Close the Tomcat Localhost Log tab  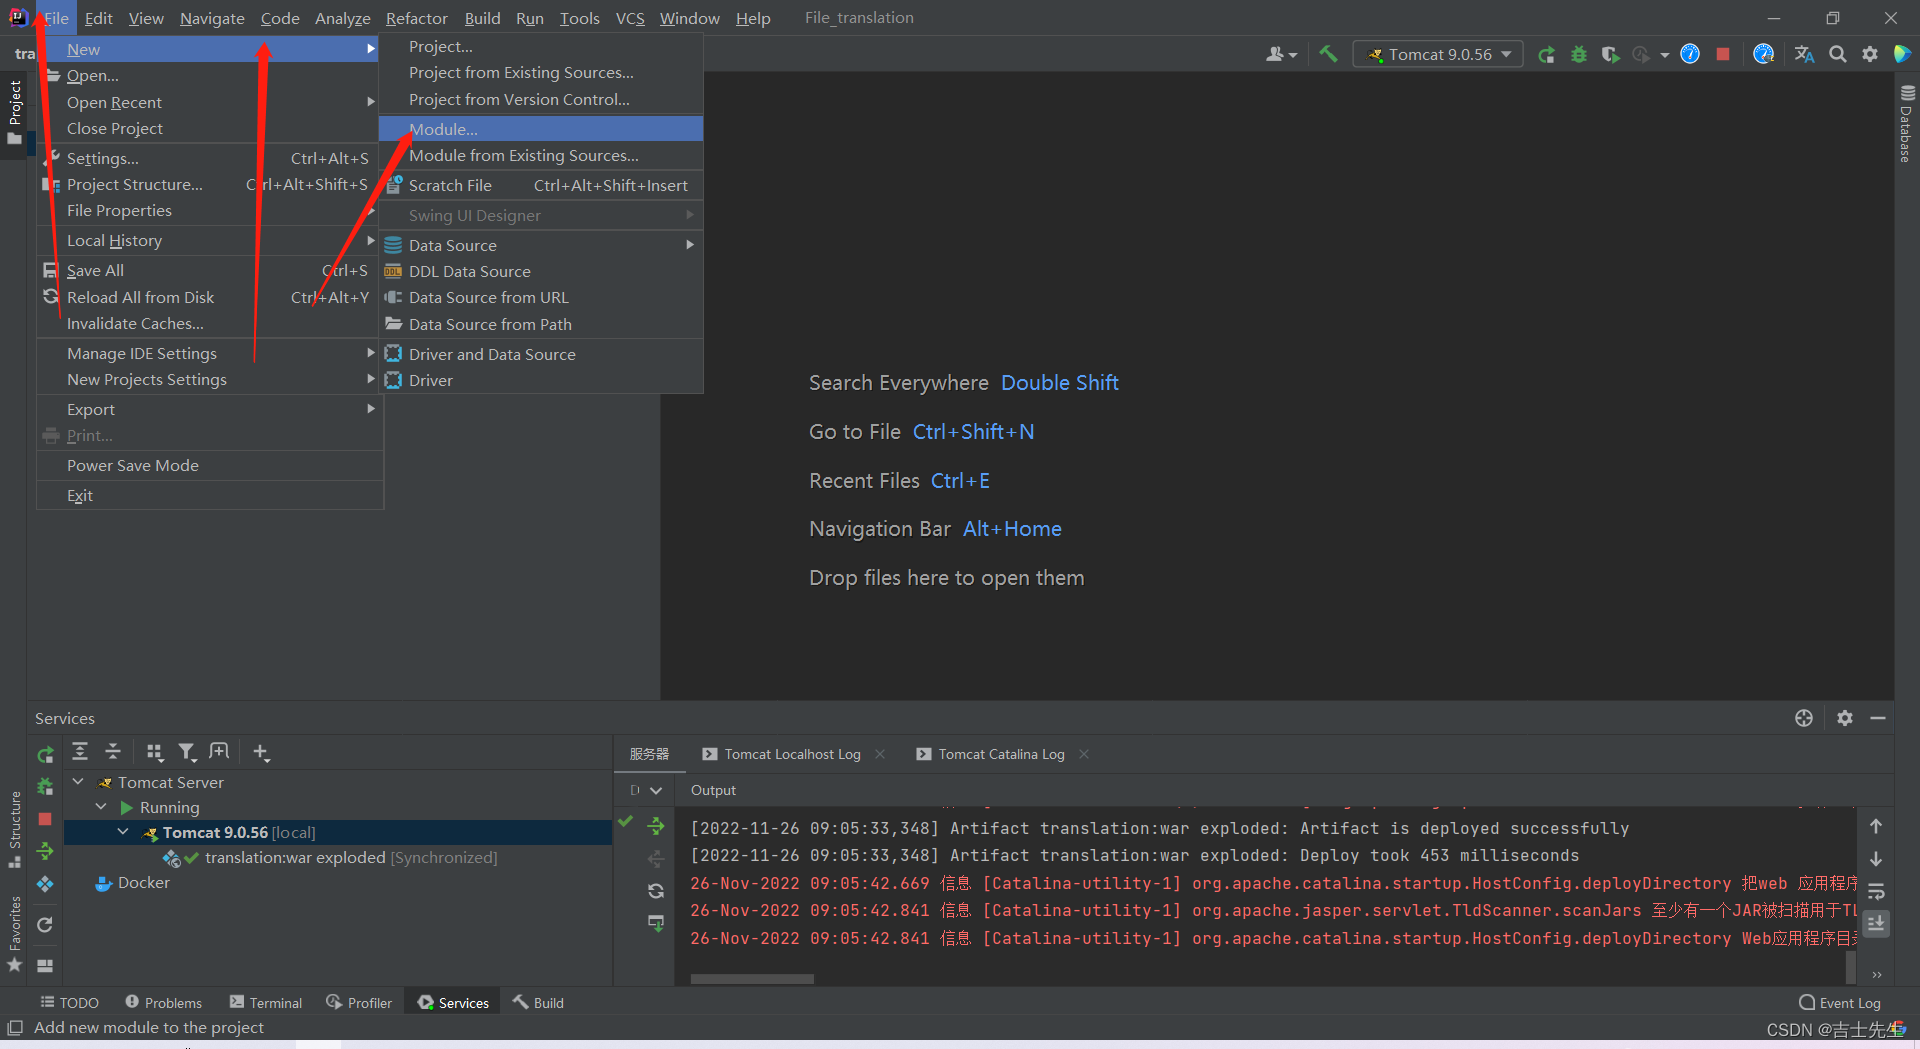tap(880, 754)
